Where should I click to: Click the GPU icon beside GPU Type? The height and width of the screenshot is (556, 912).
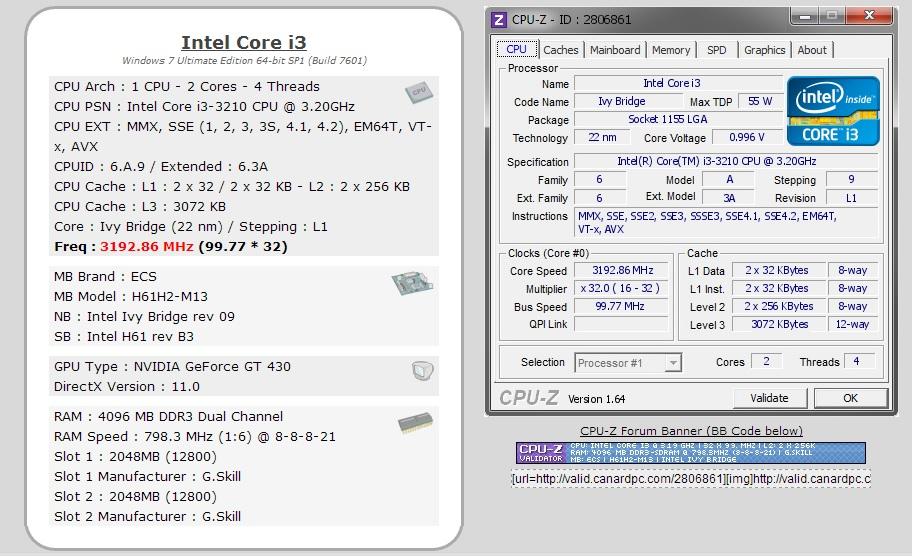pos(423,370)
